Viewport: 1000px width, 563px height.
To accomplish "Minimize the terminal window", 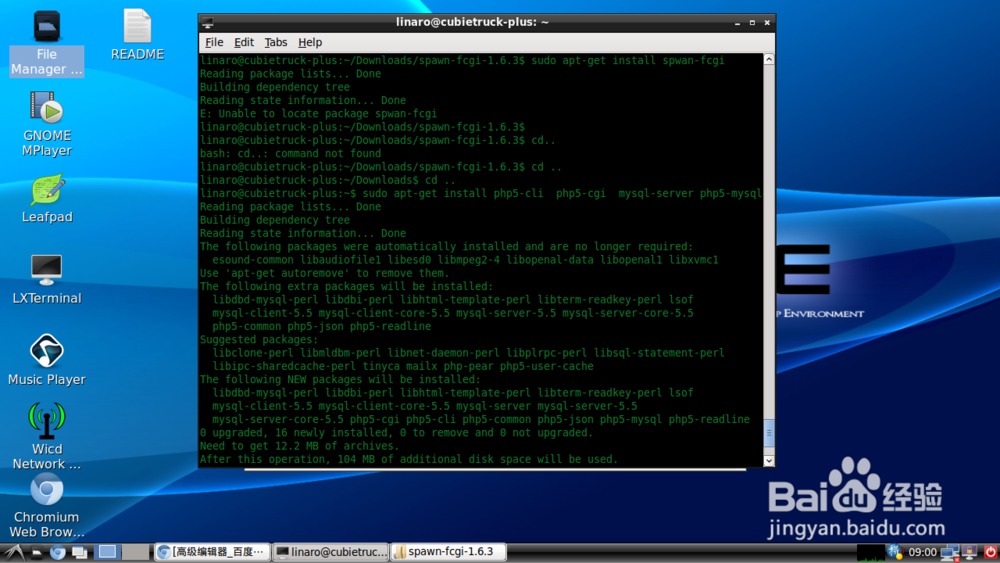I will pyautogui.click(x=737, y=23).
